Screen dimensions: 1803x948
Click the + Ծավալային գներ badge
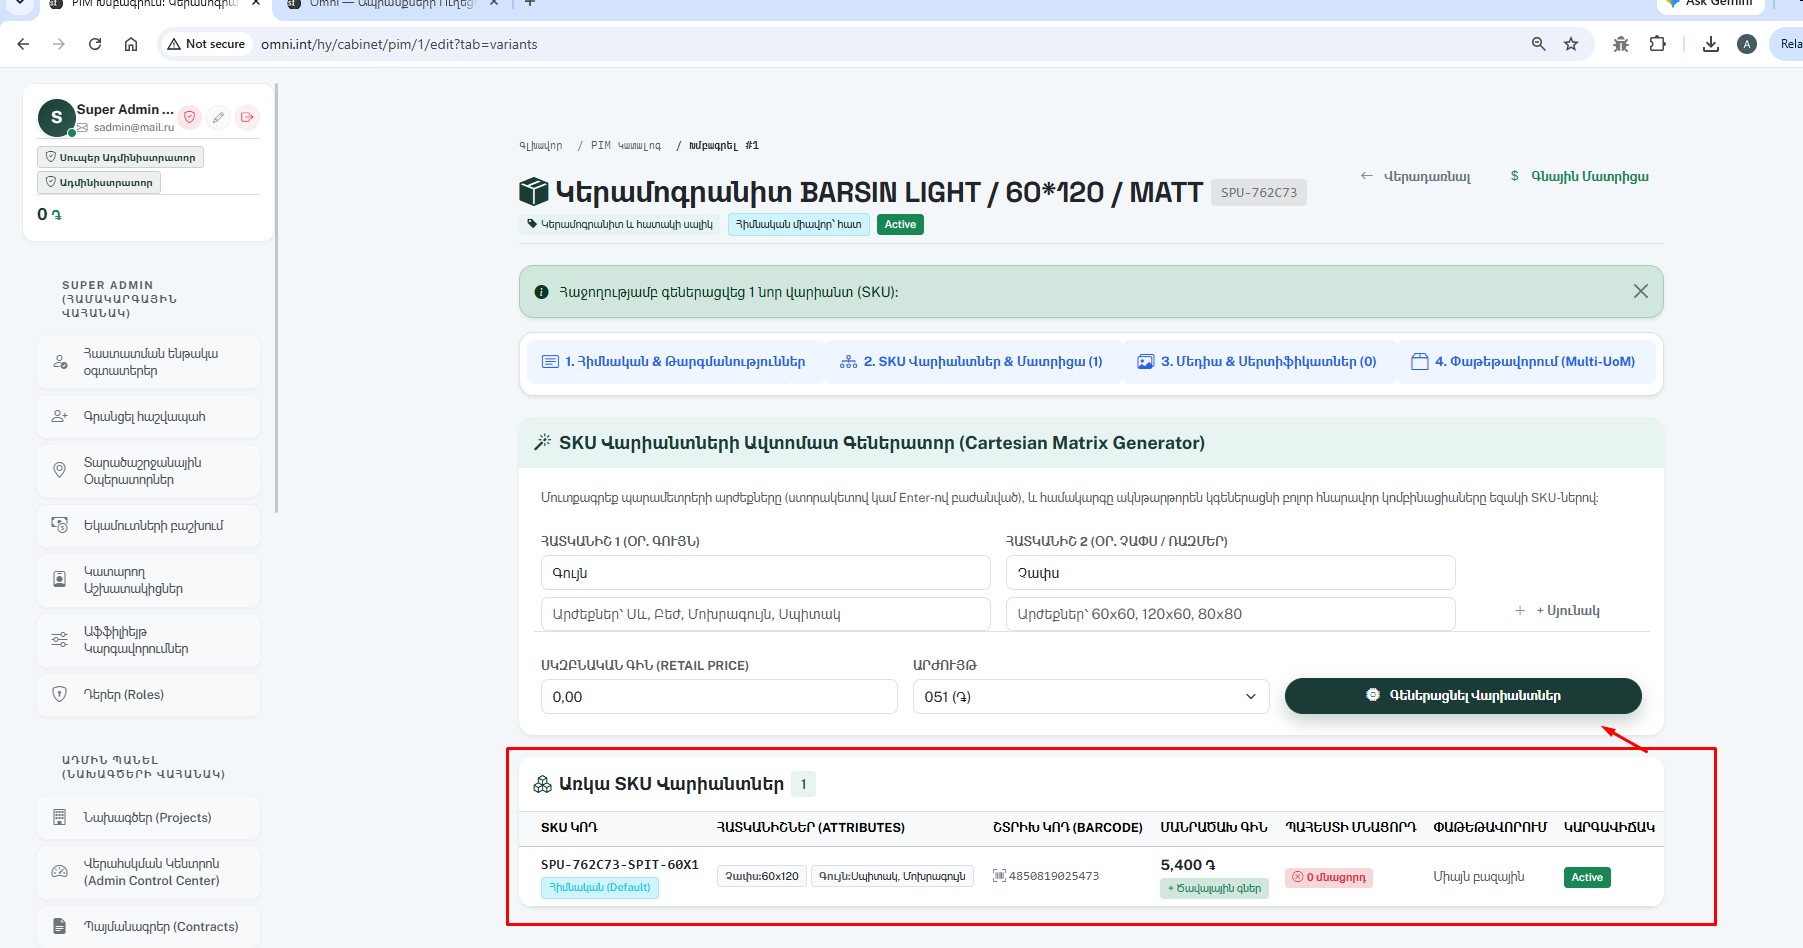coord(1214,888)
